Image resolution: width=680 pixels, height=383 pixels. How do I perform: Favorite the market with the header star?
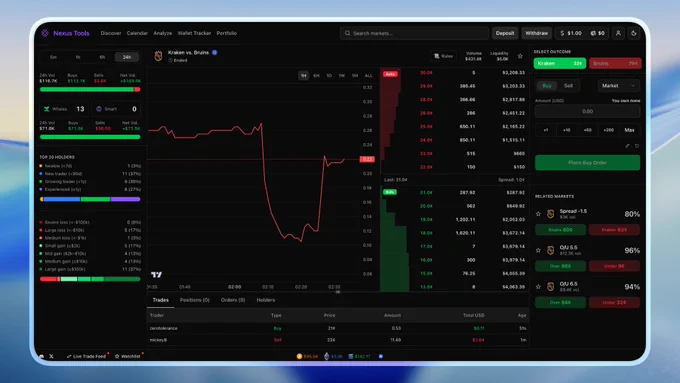coord(520,56)
